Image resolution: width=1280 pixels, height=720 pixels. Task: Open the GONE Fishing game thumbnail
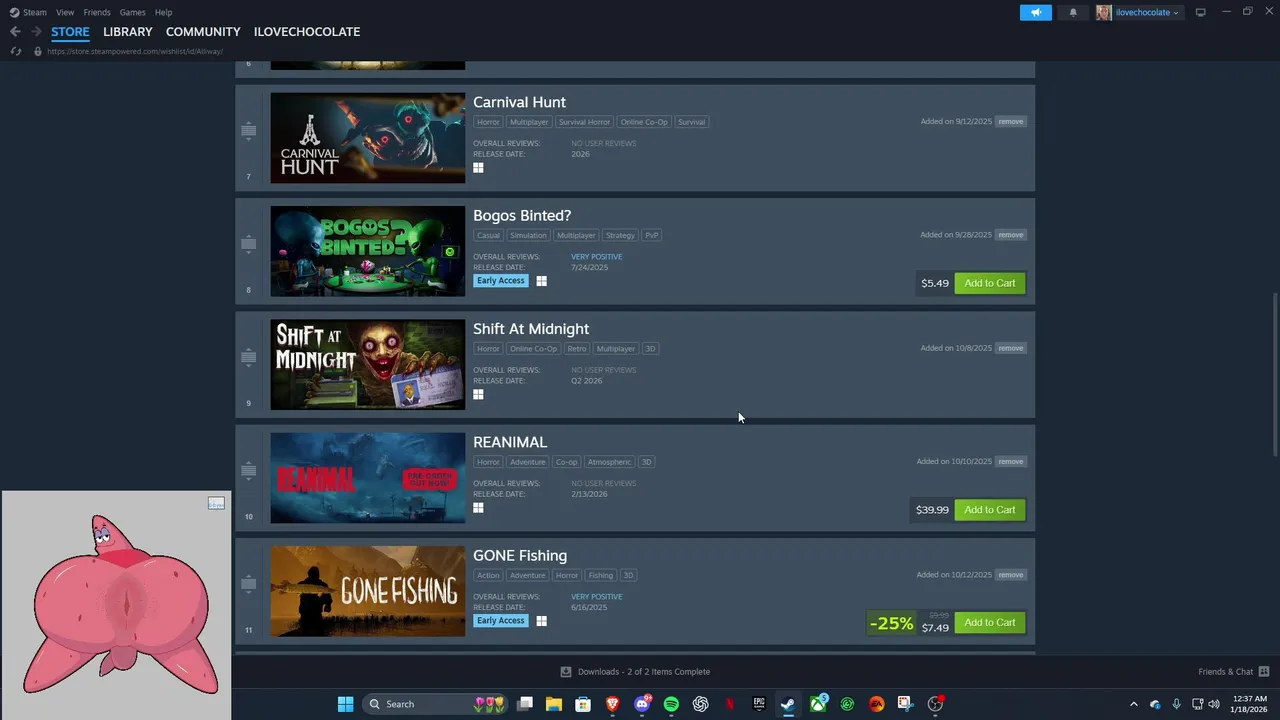pos(367,591)
